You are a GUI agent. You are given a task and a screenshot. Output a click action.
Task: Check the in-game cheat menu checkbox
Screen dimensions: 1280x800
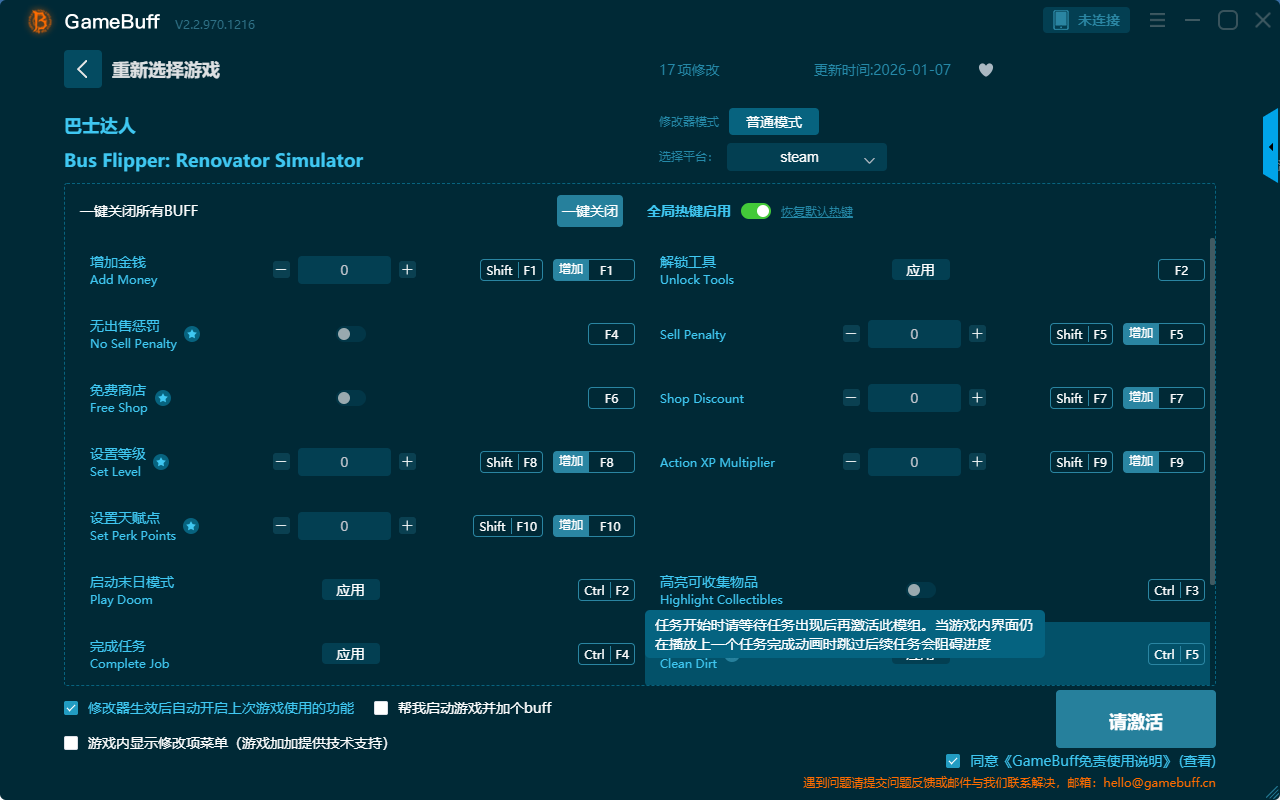71,743
